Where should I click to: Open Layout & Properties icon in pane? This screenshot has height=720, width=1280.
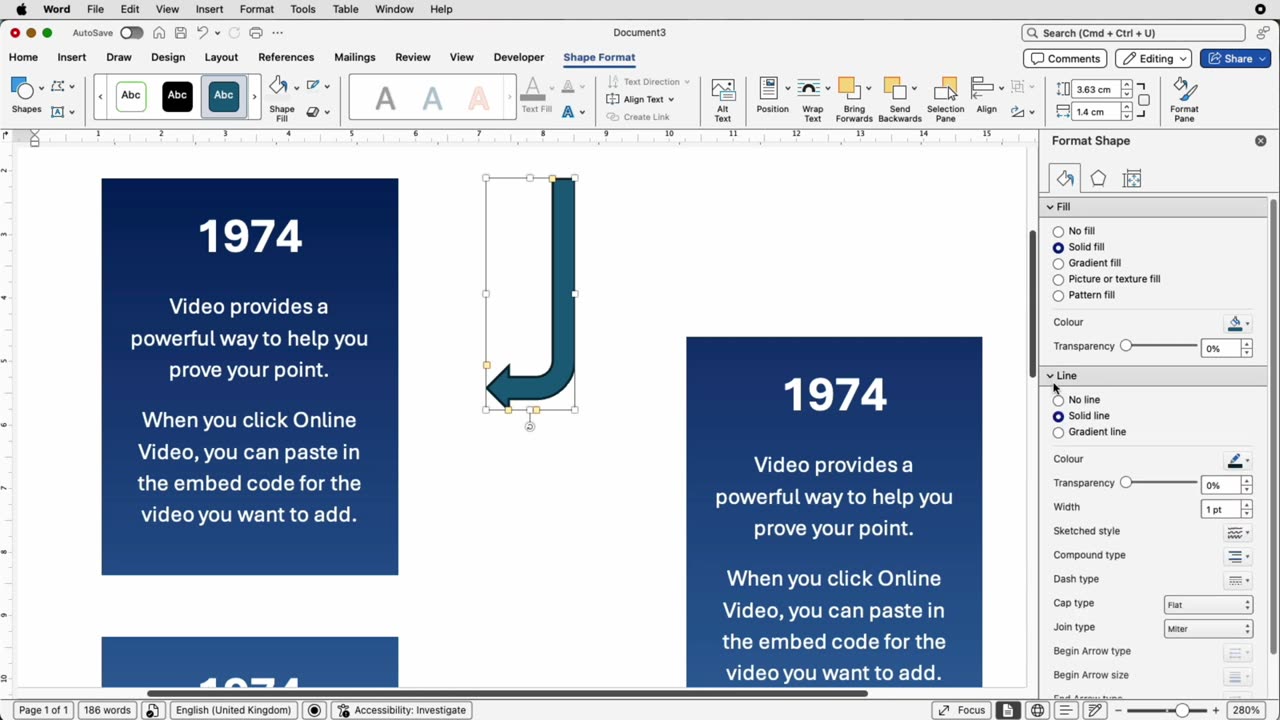(1132, 179)
